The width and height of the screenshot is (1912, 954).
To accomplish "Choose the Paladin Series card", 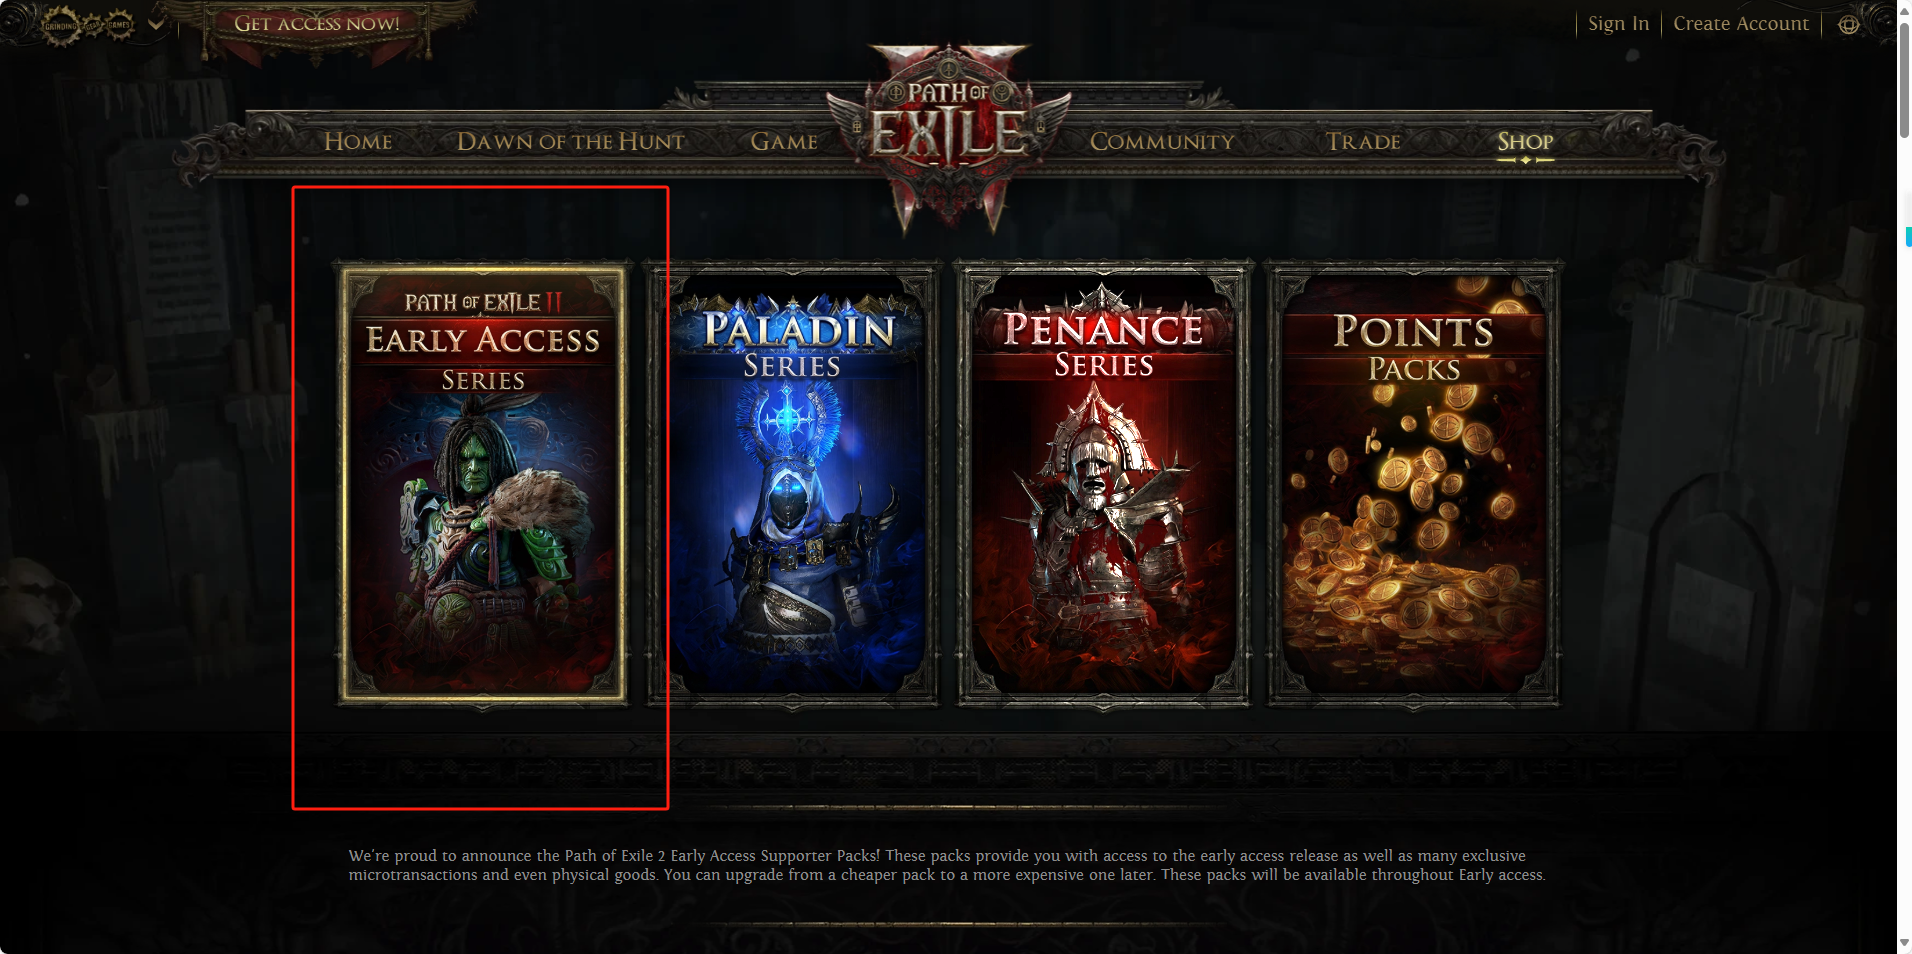I will pyautogui.click(x=794, y=484).
